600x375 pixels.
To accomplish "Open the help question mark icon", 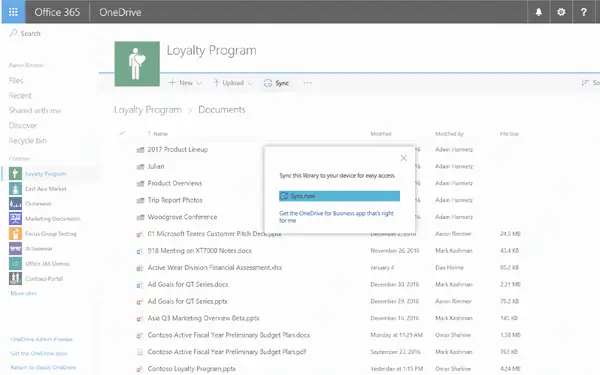I will coord(584,12).
